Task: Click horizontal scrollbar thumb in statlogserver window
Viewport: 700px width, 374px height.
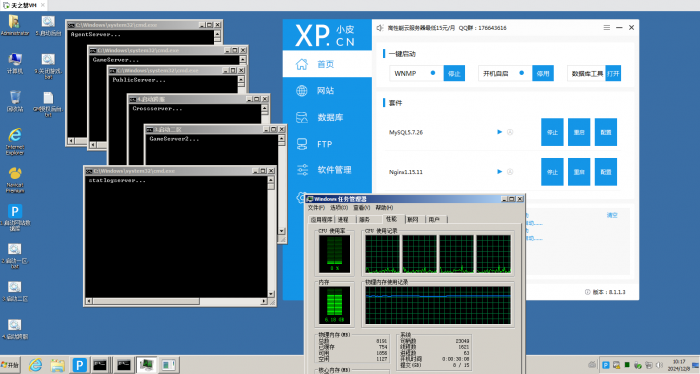Action: [146, 301]
